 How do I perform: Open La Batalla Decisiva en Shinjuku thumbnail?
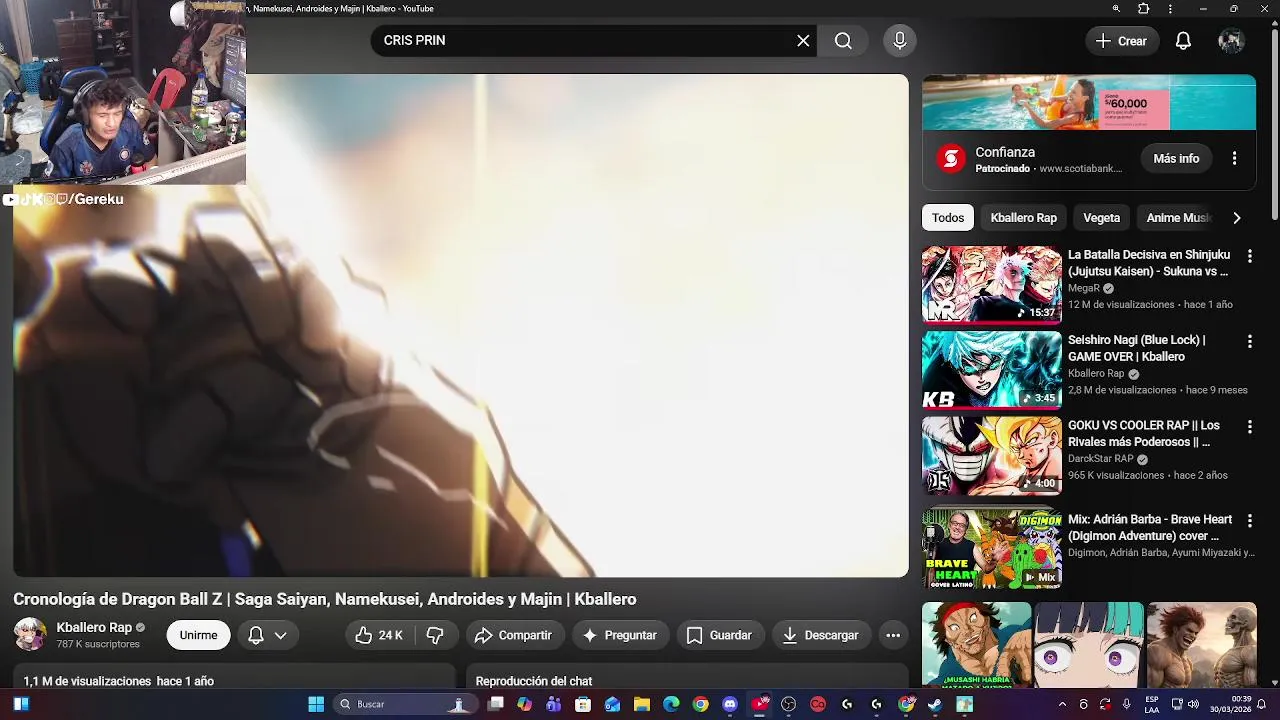(992, 284)
